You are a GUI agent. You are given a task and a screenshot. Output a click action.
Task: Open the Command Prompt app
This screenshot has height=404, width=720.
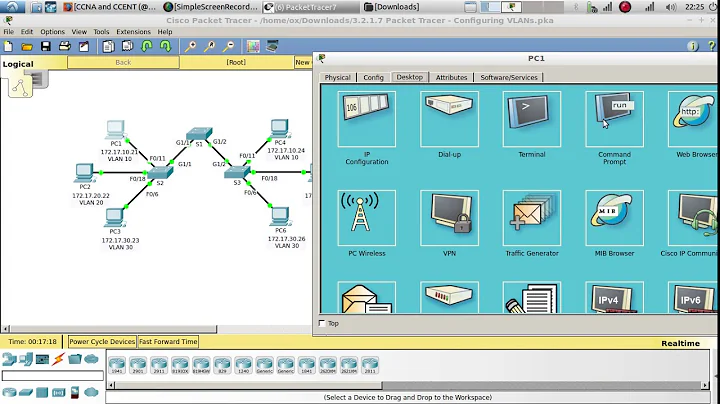pyautogui.click(x=614, y=119)
